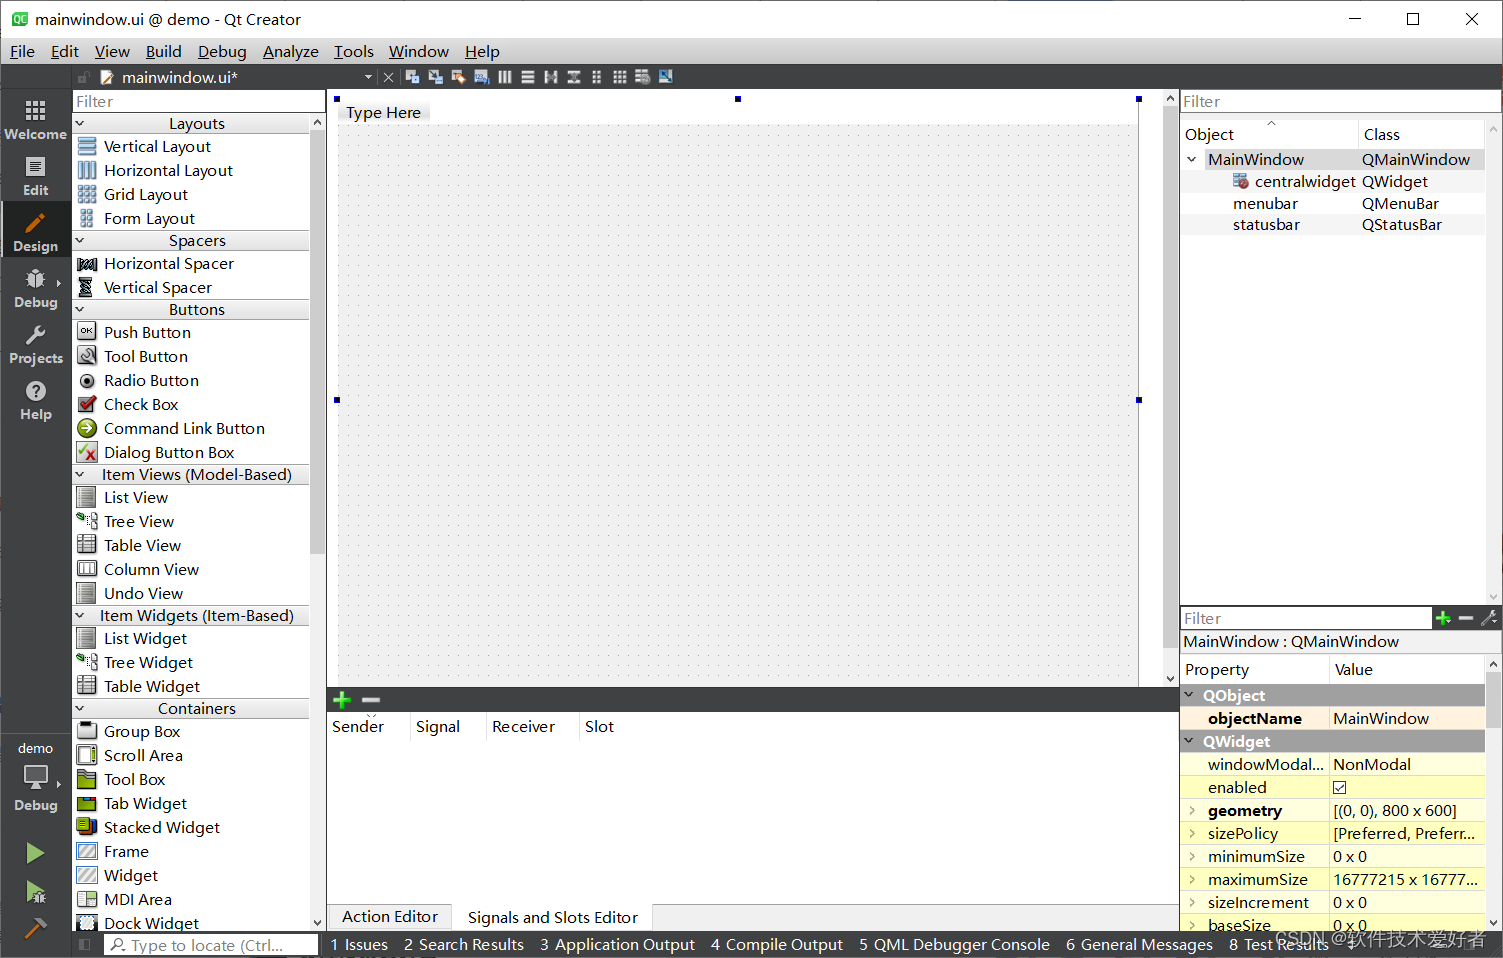The image size is (1503, 958).
Task: Open property editor wrench configure icon
Action: pos(1489,619)
